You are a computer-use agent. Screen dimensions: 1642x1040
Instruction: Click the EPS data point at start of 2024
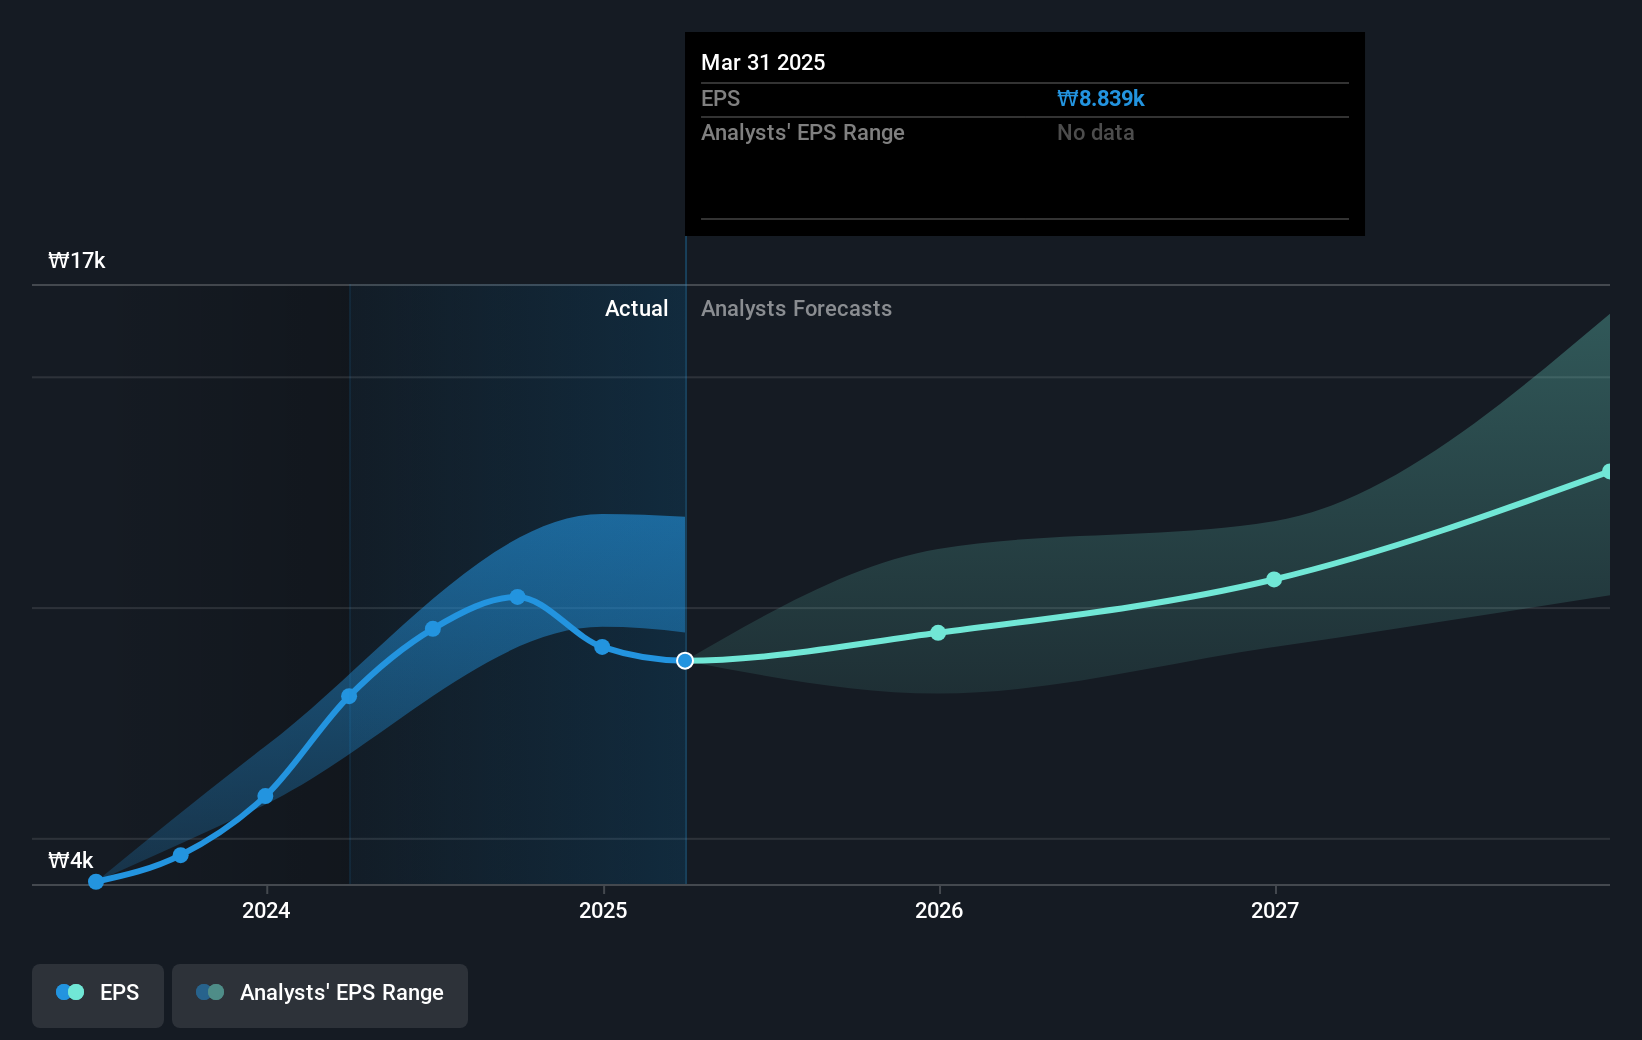265,797
